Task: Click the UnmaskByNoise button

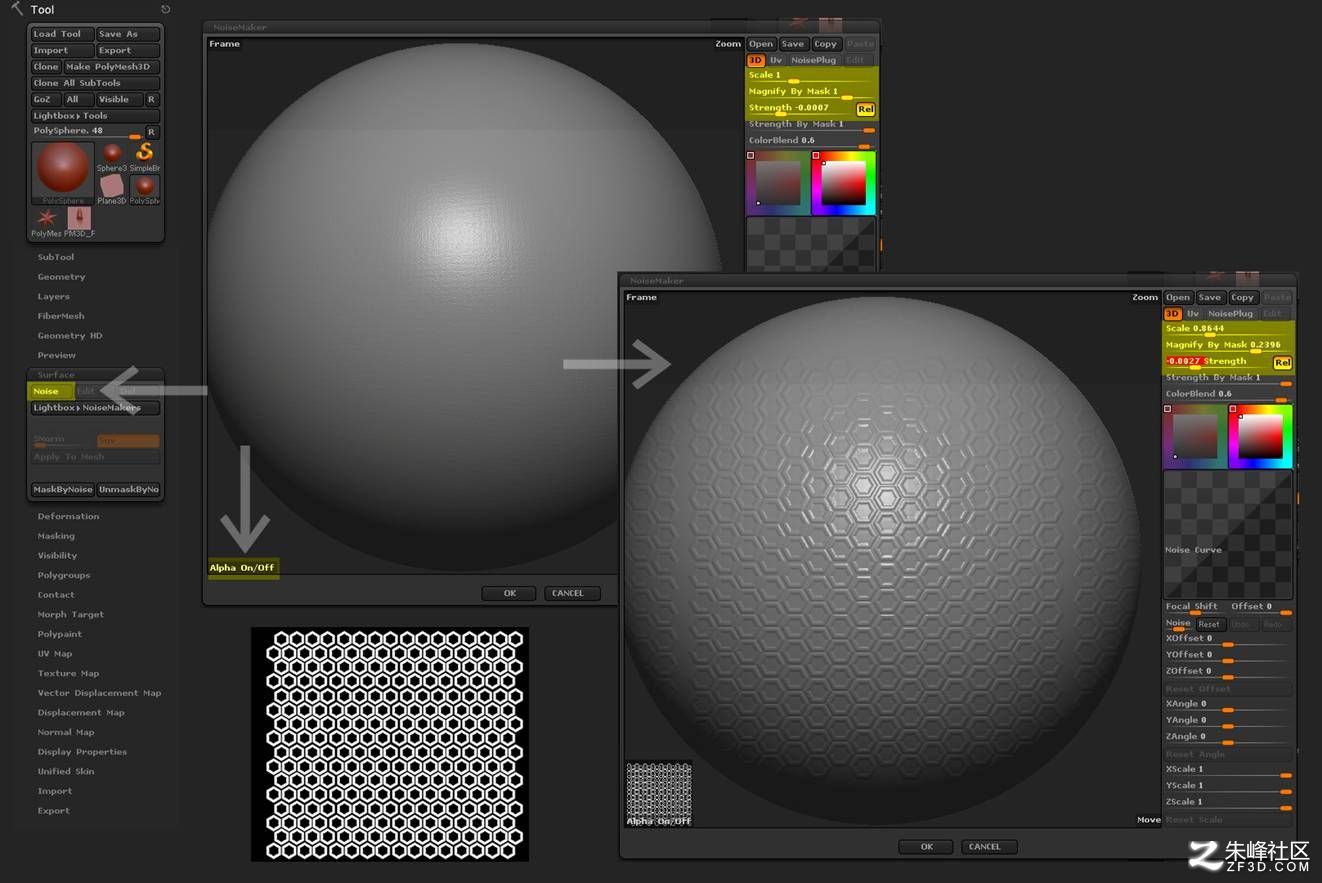Action: [129, 490]
